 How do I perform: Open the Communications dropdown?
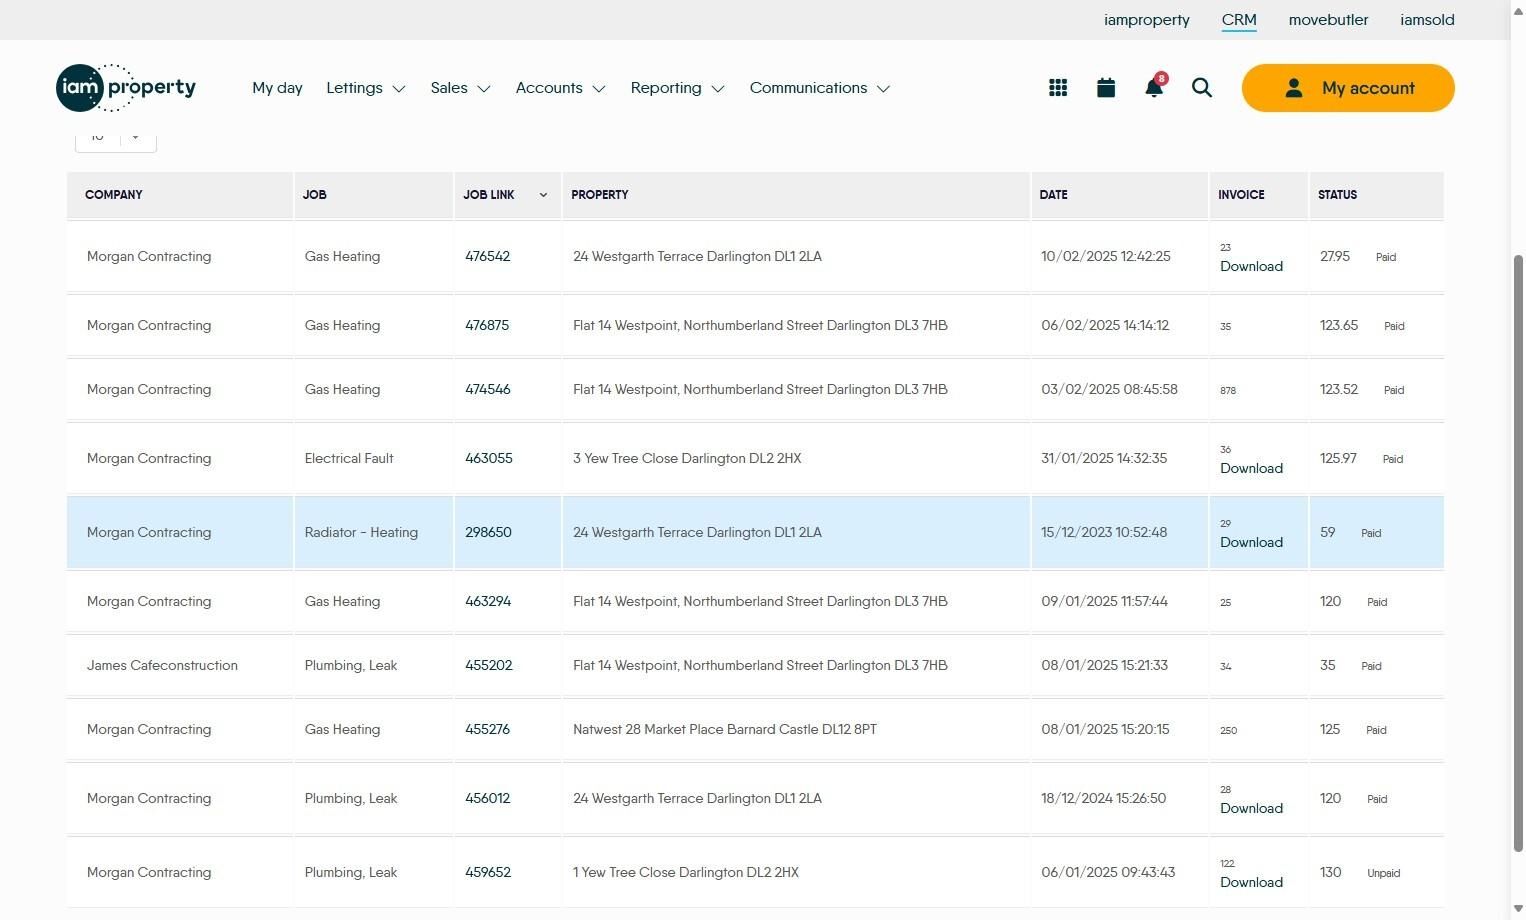click(819, 88)
